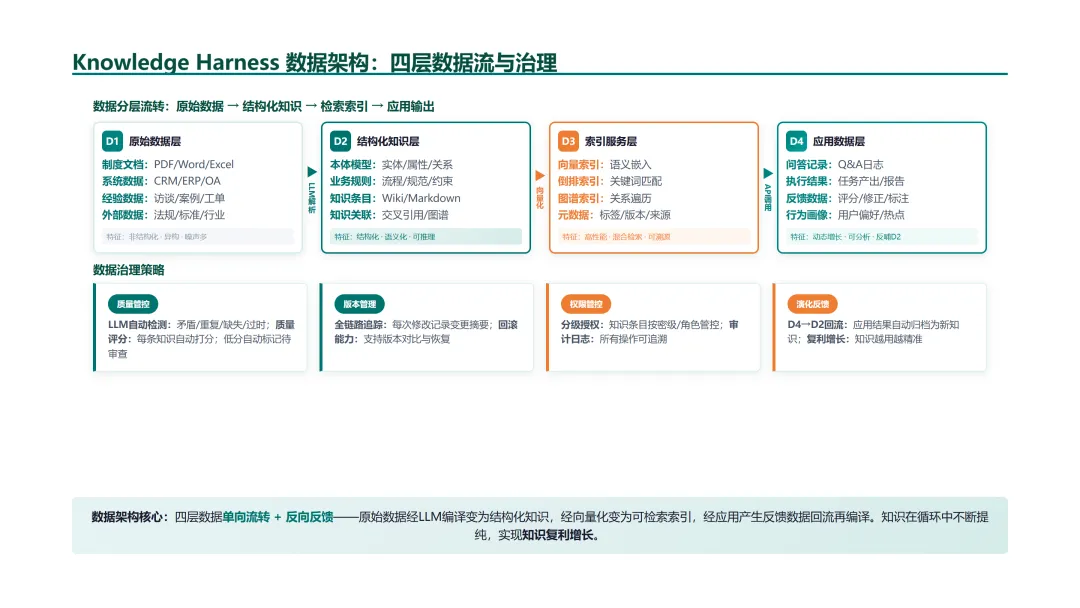Select the 问答记录: Q&A日志 row

click(x=835, y=165)
